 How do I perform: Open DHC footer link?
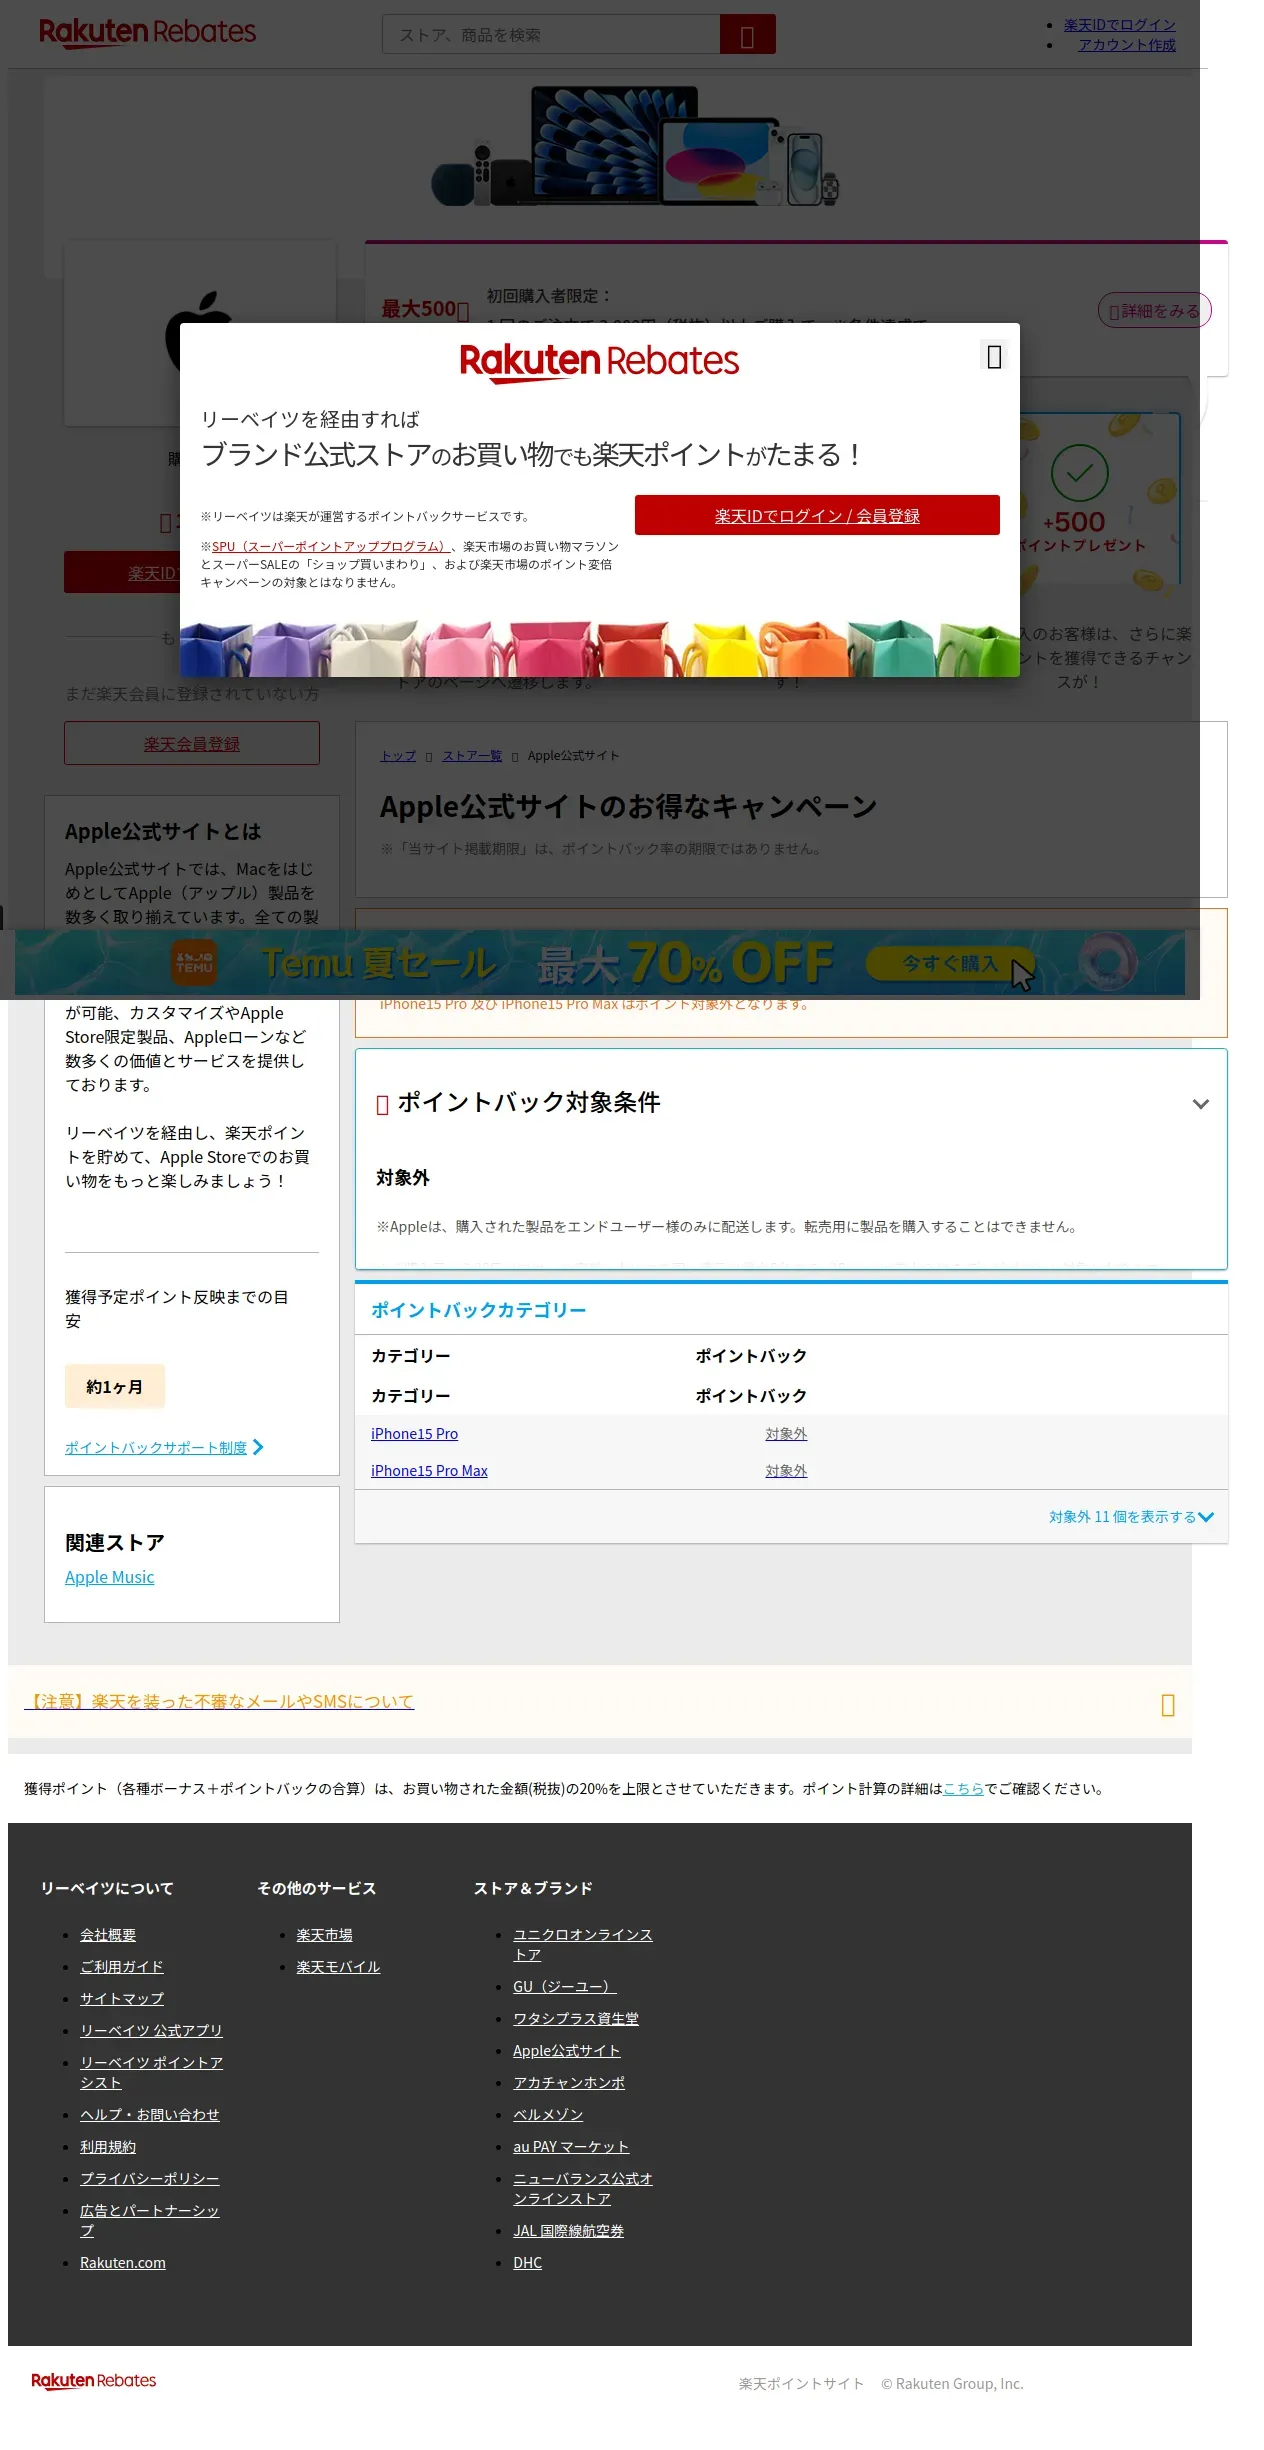[527, 2263]
